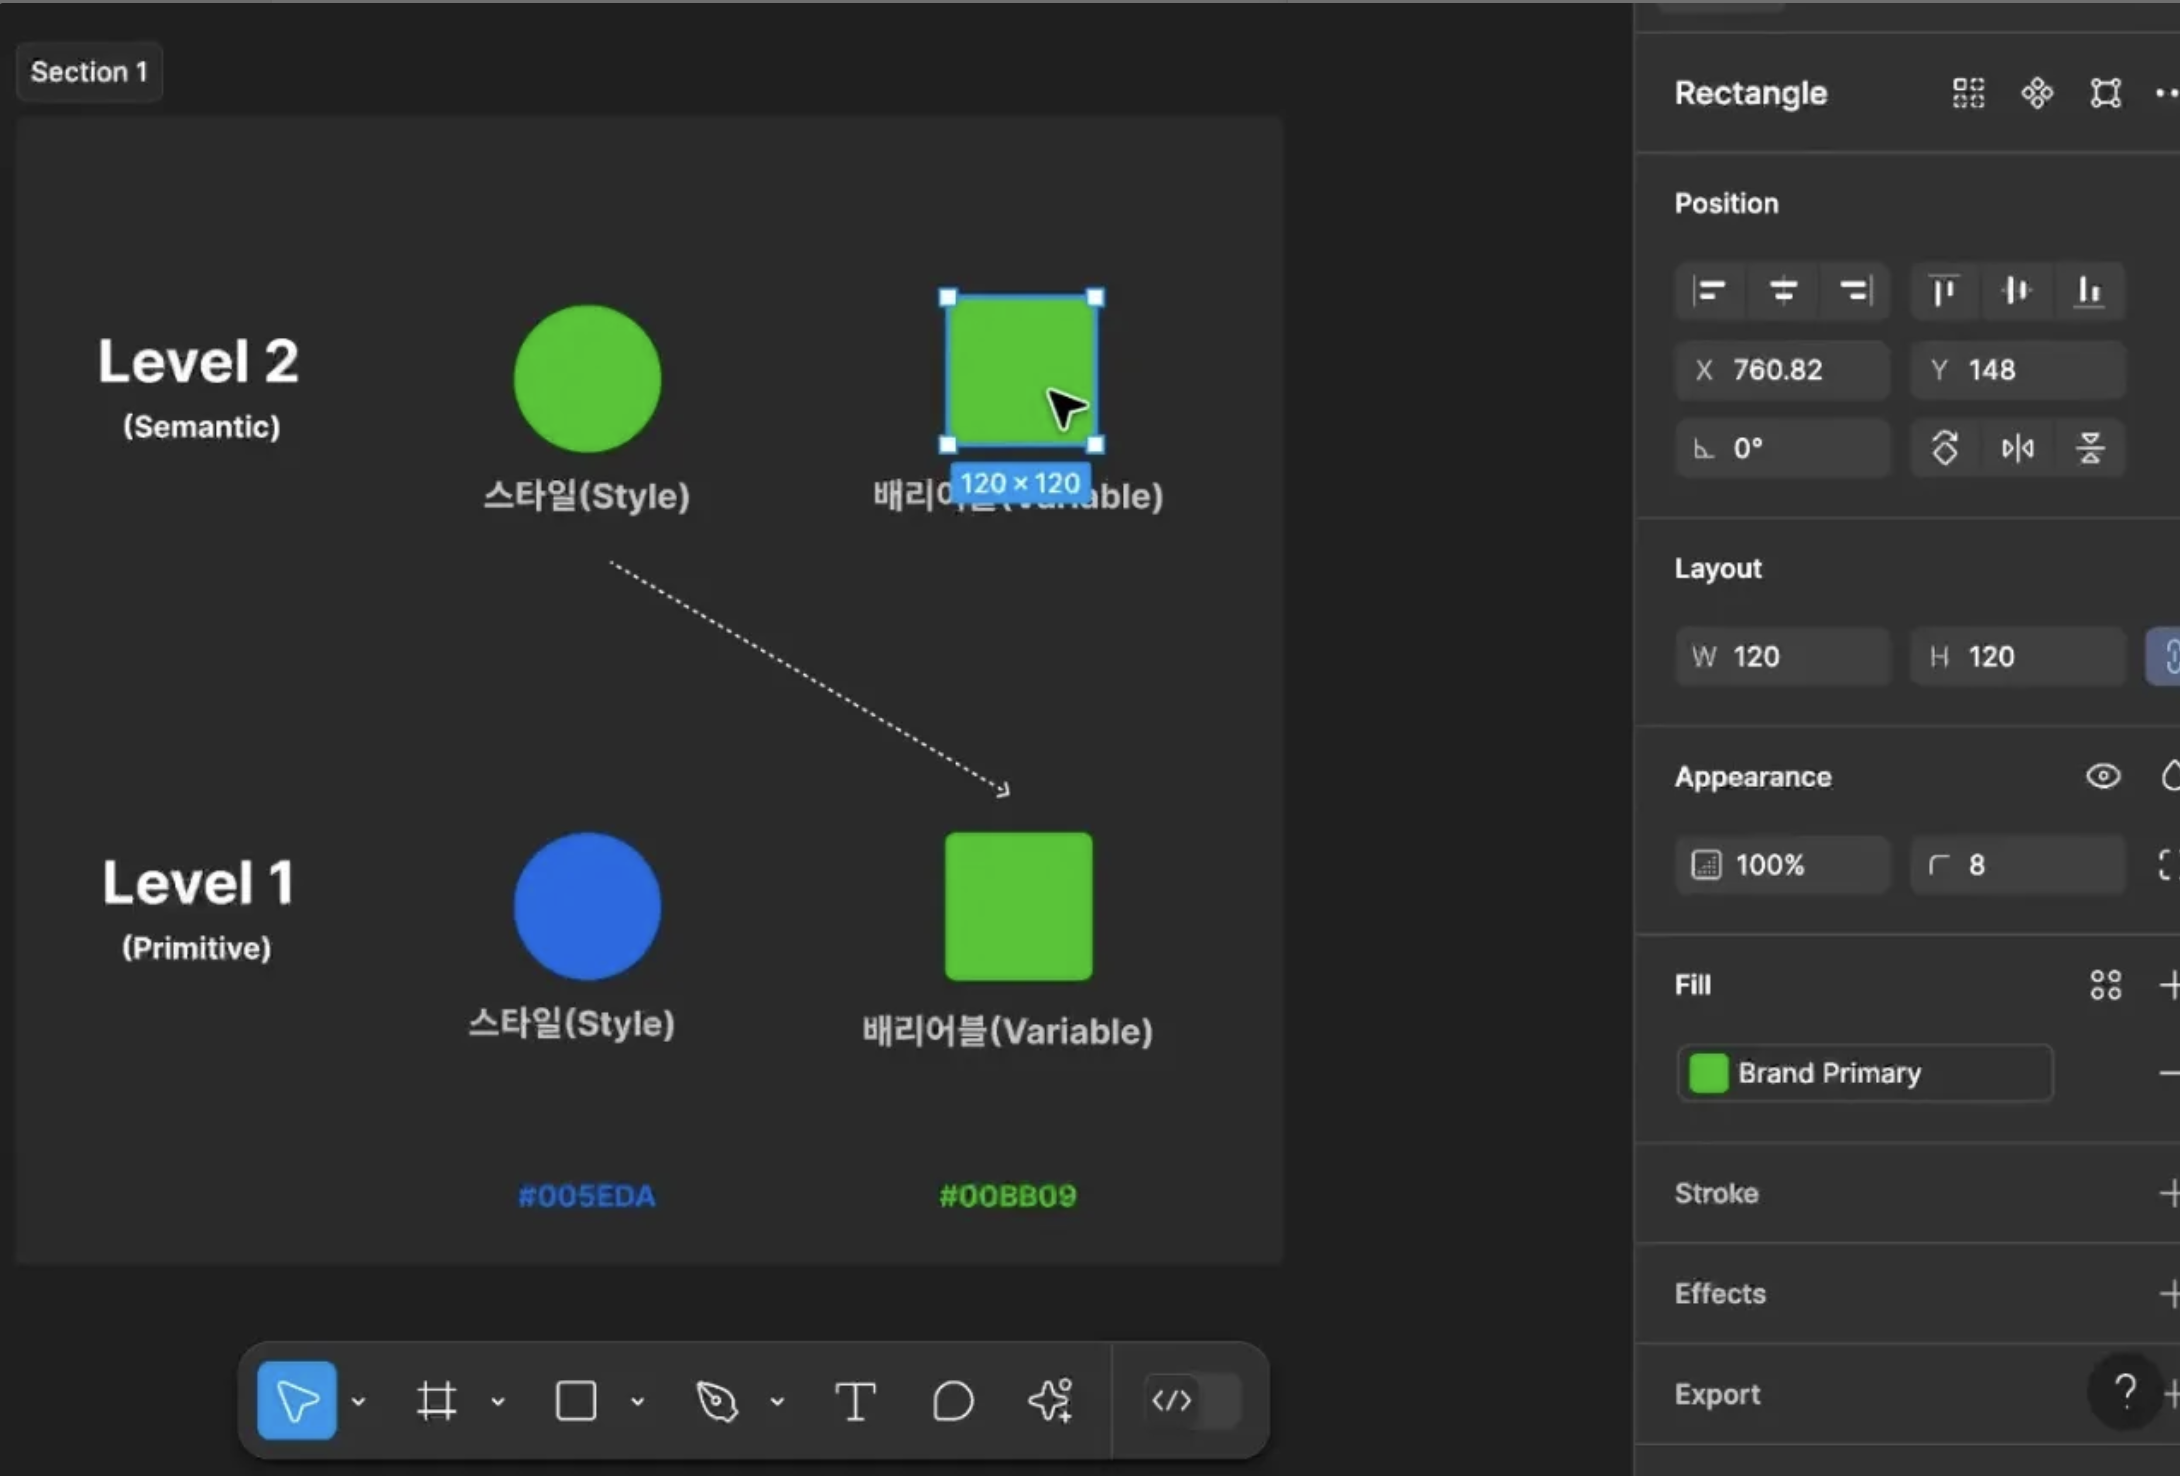
Task: Click the Brand Primary fill color swatch
Action: point(1708,1073)
